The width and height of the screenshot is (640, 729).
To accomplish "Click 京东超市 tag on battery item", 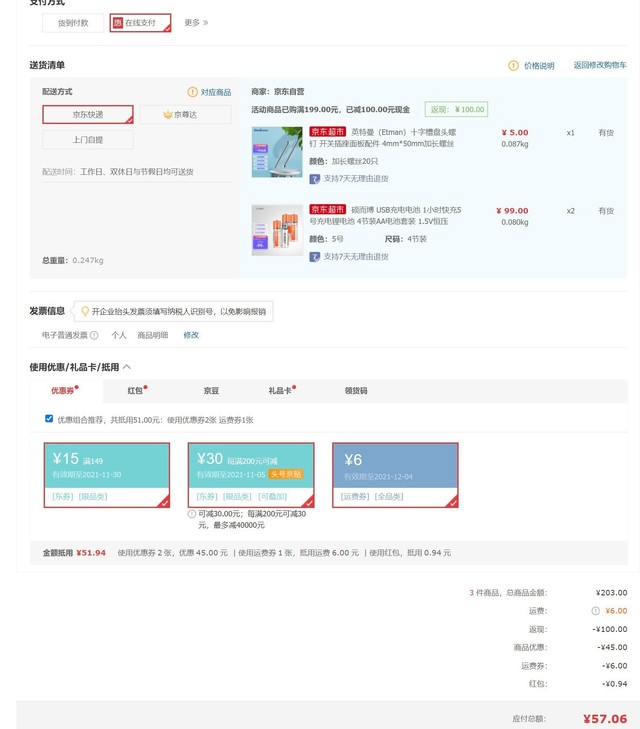I will tap(328, 210).
